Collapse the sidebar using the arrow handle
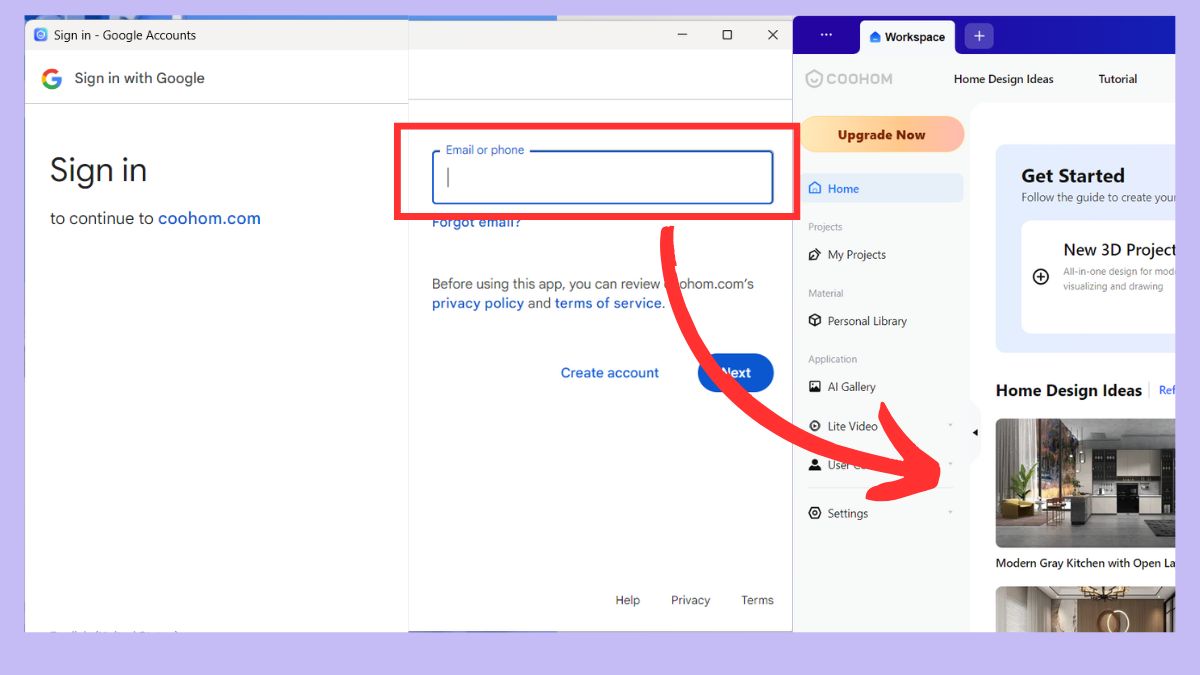 (x=975, y=433)
